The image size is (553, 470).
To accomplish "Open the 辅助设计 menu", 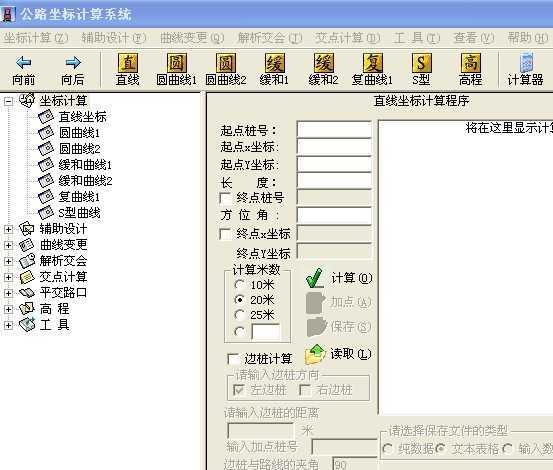I will pyautogui.click(x=114, y=38).
